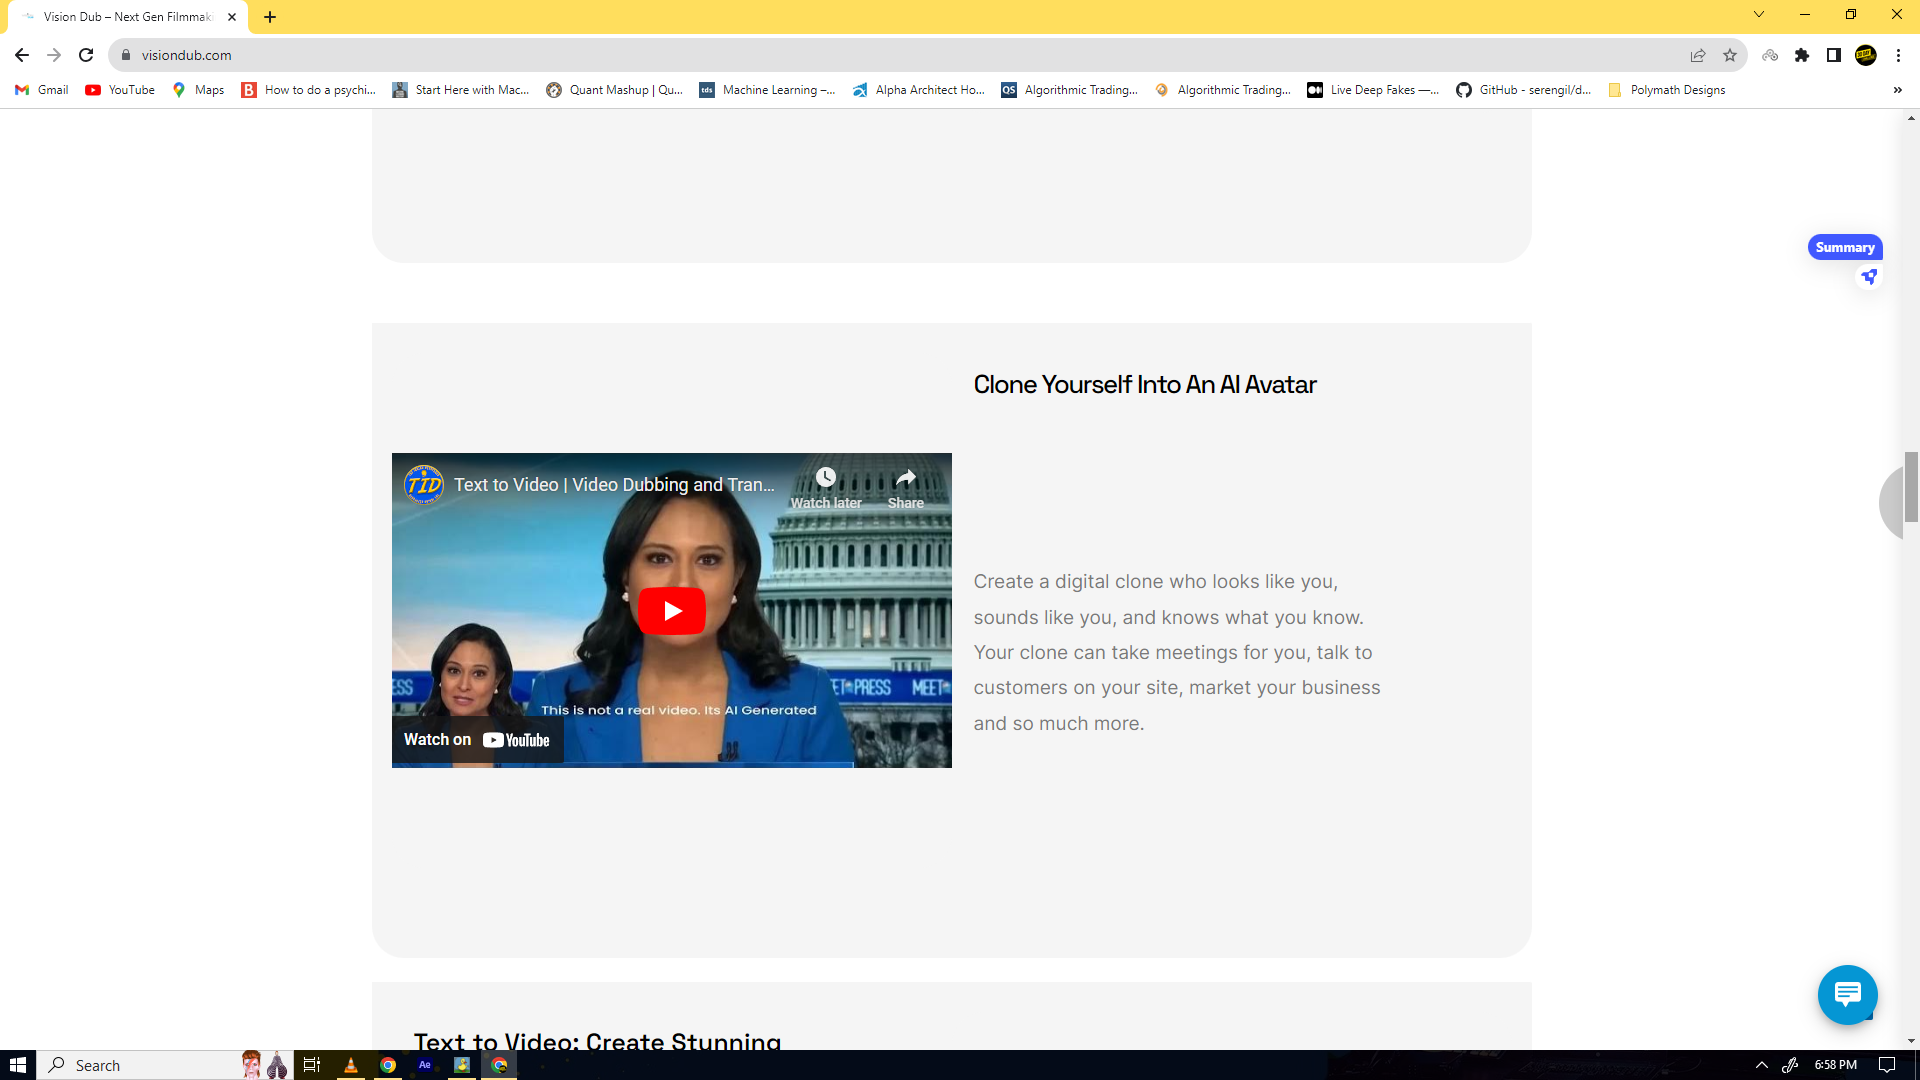Open Chrome three-dot menu
This screenshot has width=1920, height=1080.
(x=1898, y=55)
